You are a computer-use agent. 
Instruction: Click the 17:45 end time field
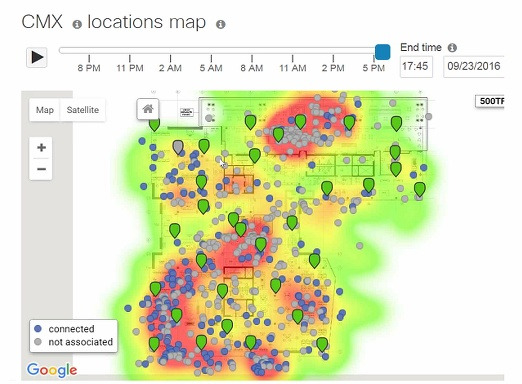click(x=416, y=67)
